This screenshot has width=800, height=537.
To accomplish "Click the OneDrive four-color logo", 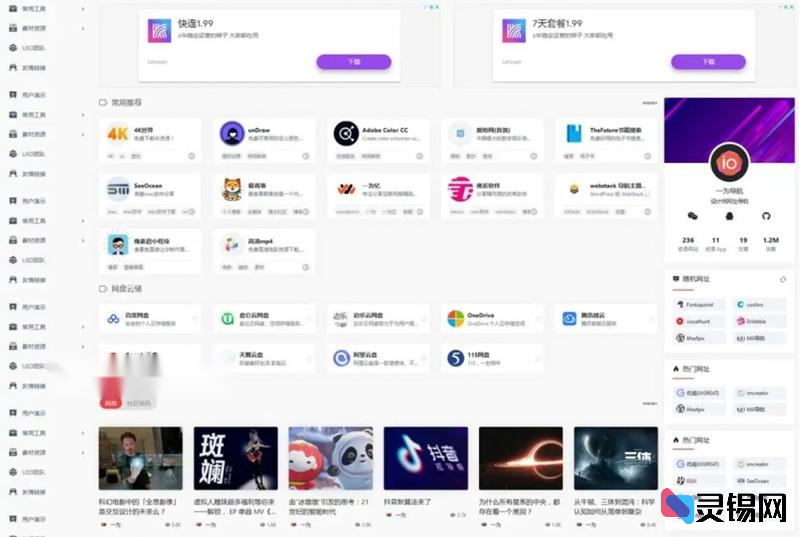I will point(456,319).
